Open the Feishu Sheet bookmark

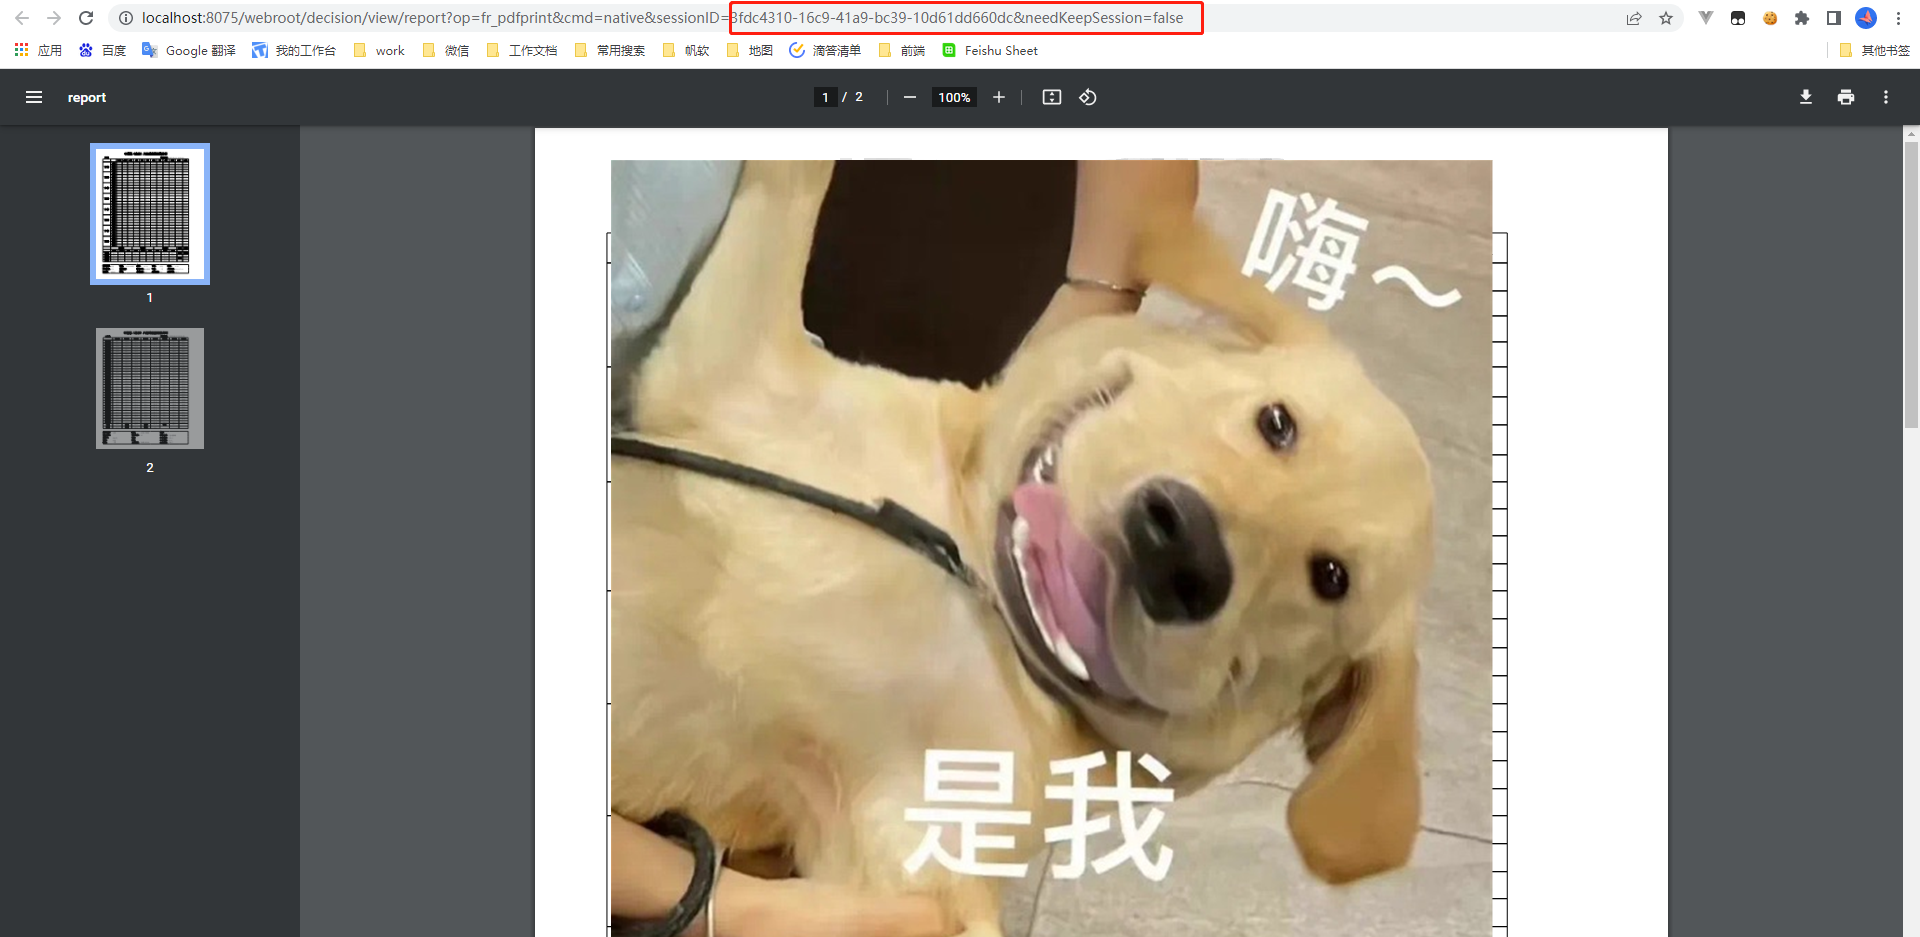pyautogui.click(x=990, y=50)
